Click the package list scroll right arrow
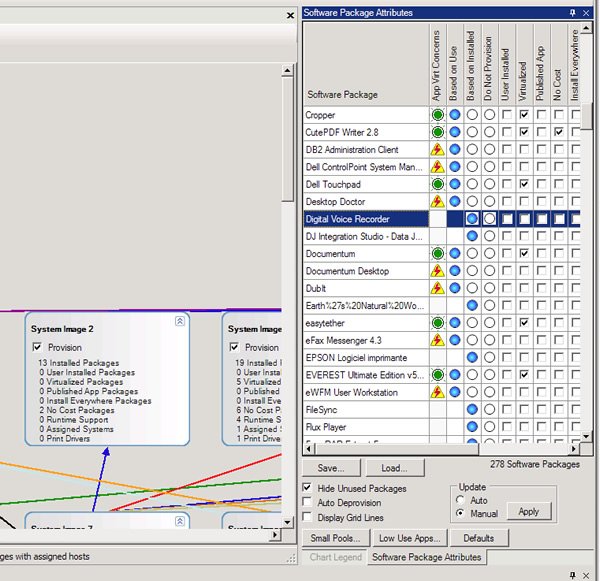The width and height of the screenshot is (600, 581). [574, 448]
